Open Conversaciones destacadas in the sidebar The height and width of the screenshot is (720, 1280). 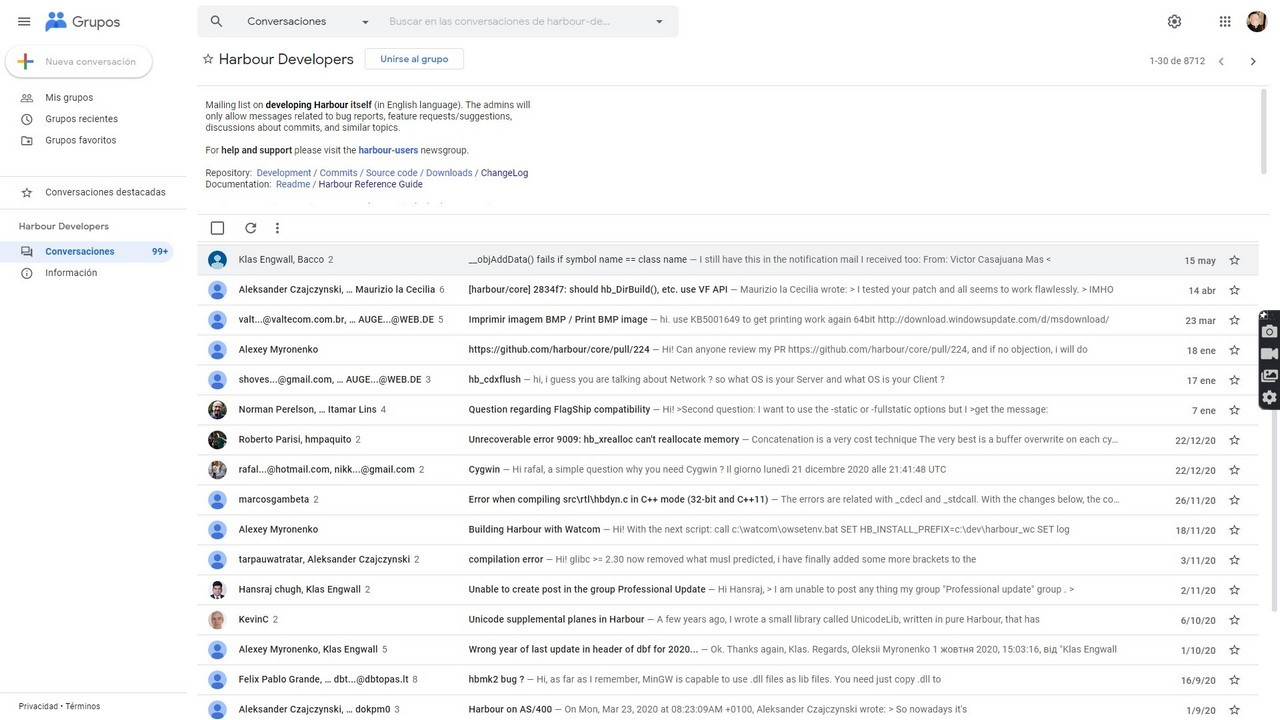coord(105,192)
